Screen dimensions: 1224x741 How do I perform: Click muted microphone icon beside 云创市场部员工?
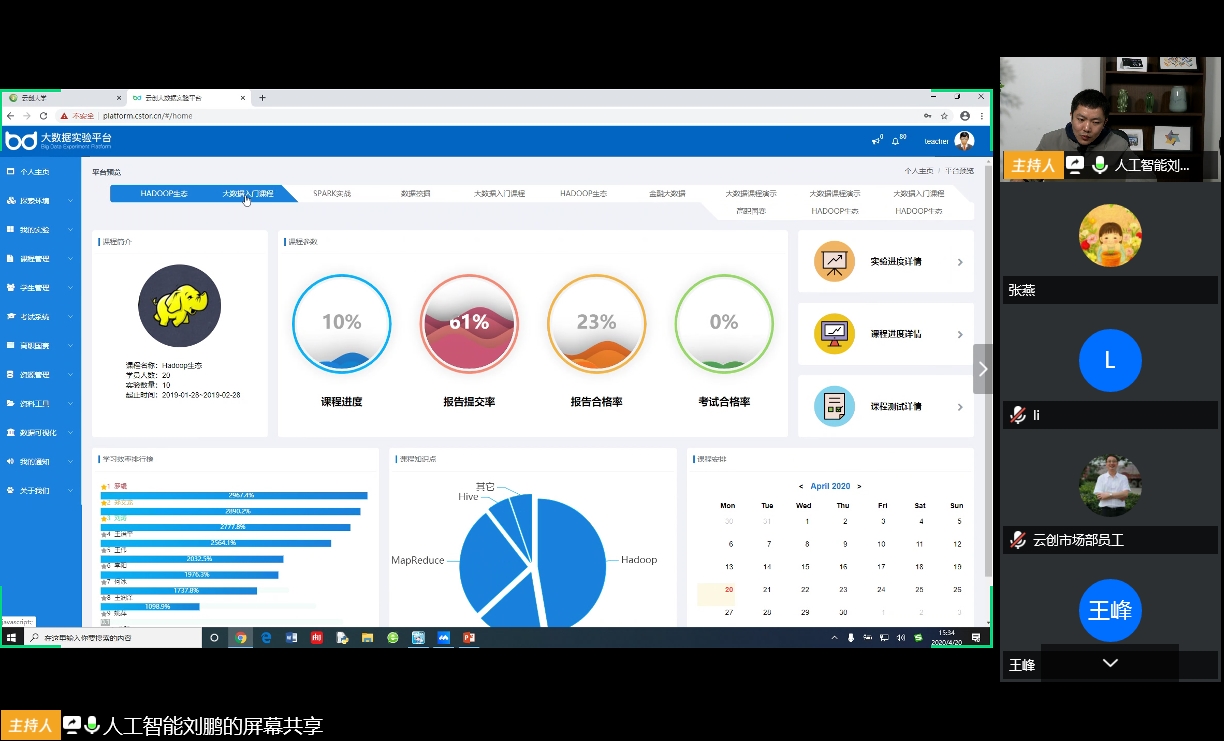(x=1018, y=540)
